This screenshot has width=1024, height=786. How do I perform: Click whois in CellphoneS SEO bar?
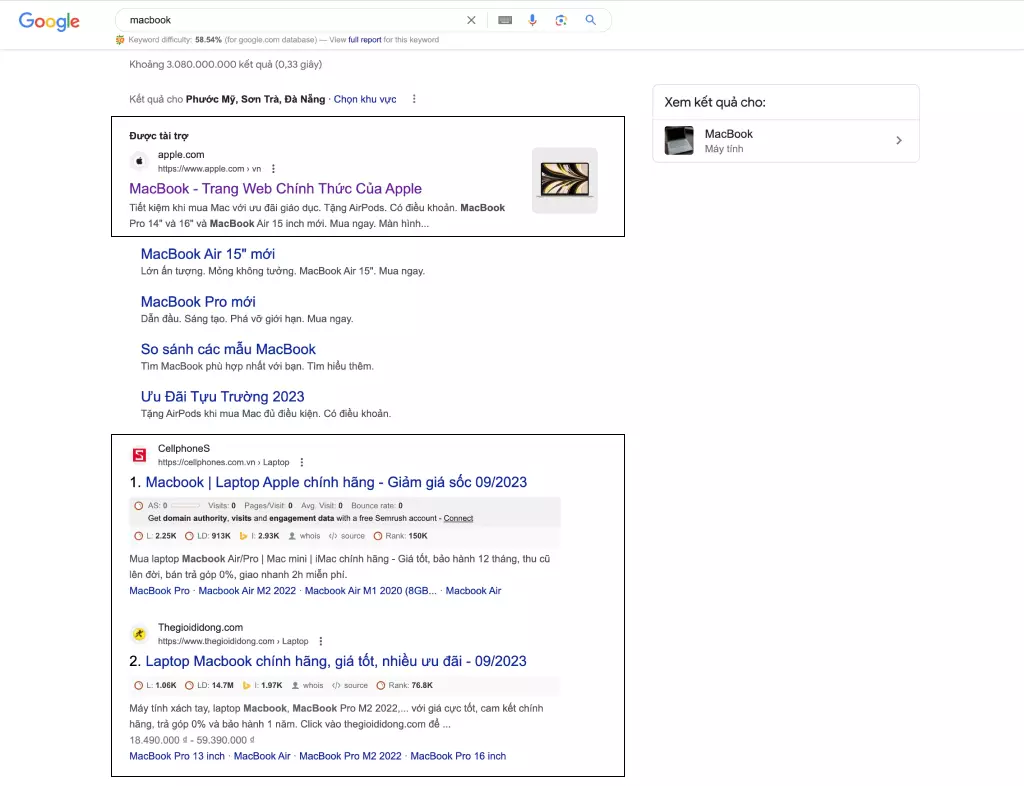(304, 536)
